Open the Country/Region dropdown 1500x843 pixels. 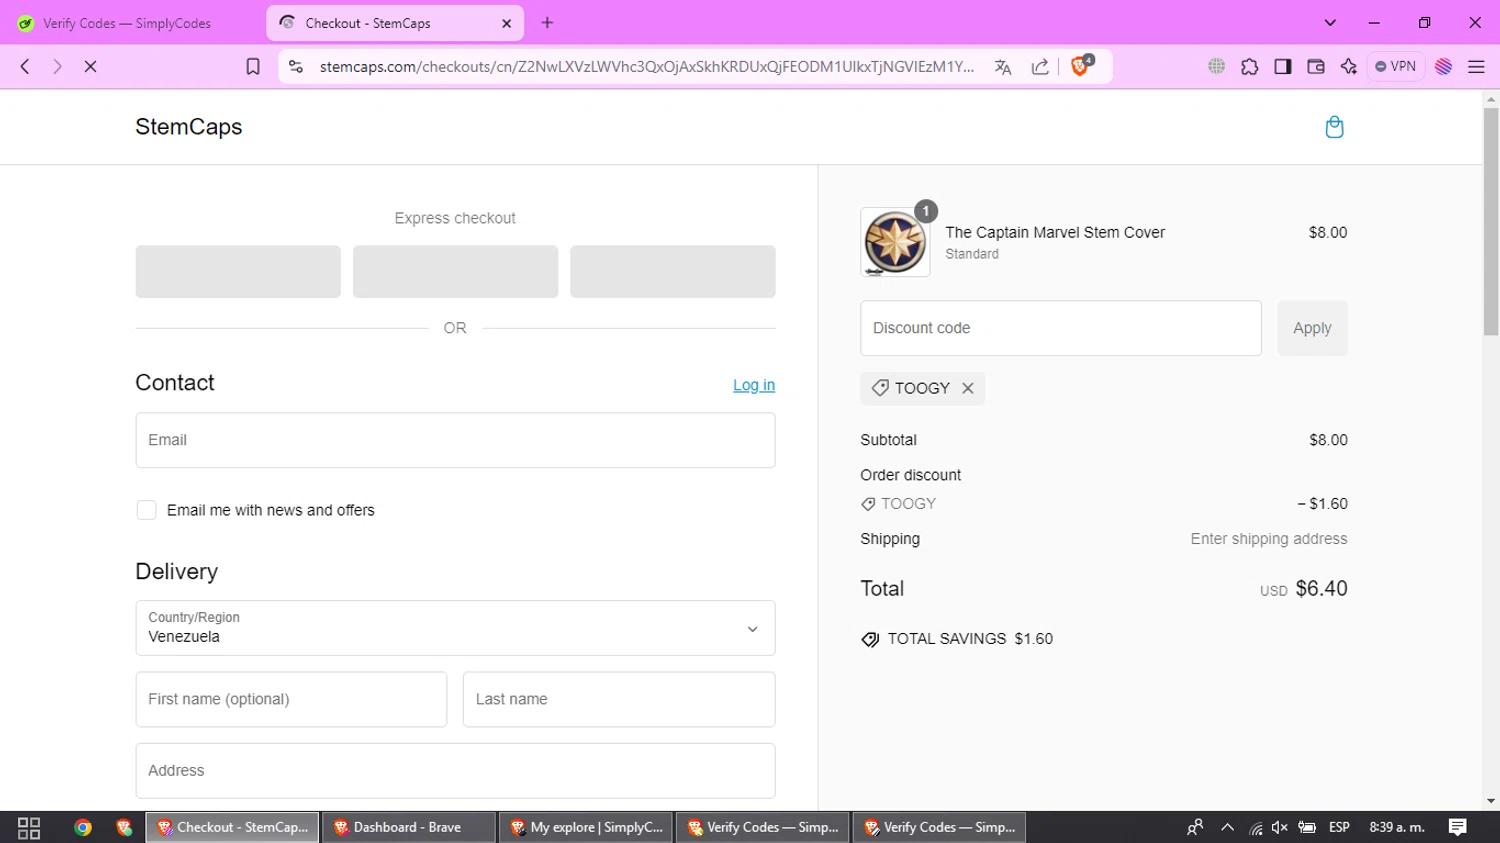tap(455, 628)
